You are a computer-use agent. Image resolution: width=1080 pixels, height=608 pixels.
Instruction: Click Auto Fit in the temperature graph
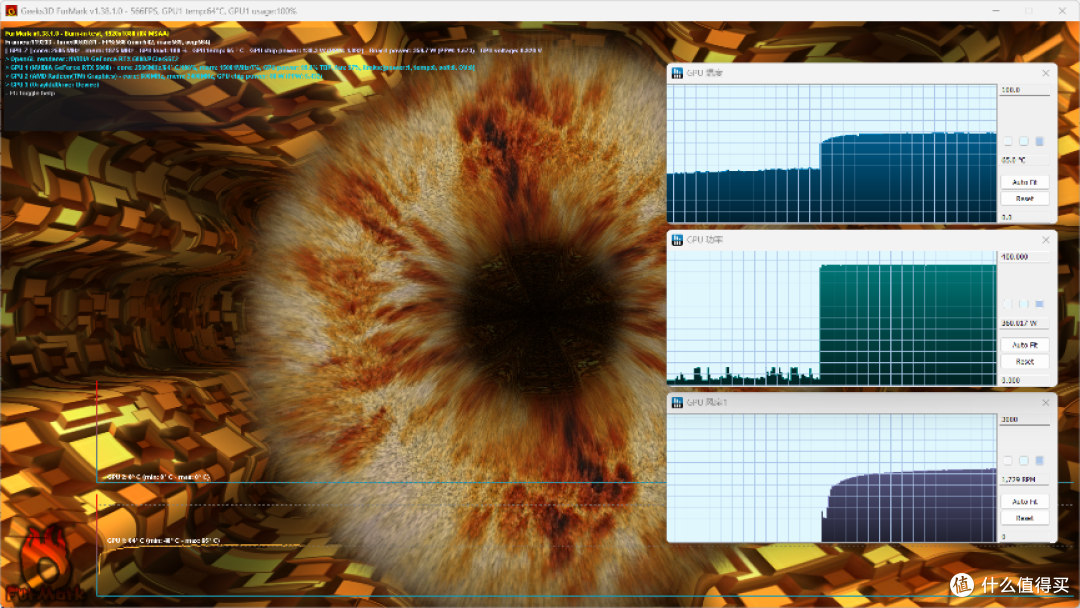tap(1025, 182)
